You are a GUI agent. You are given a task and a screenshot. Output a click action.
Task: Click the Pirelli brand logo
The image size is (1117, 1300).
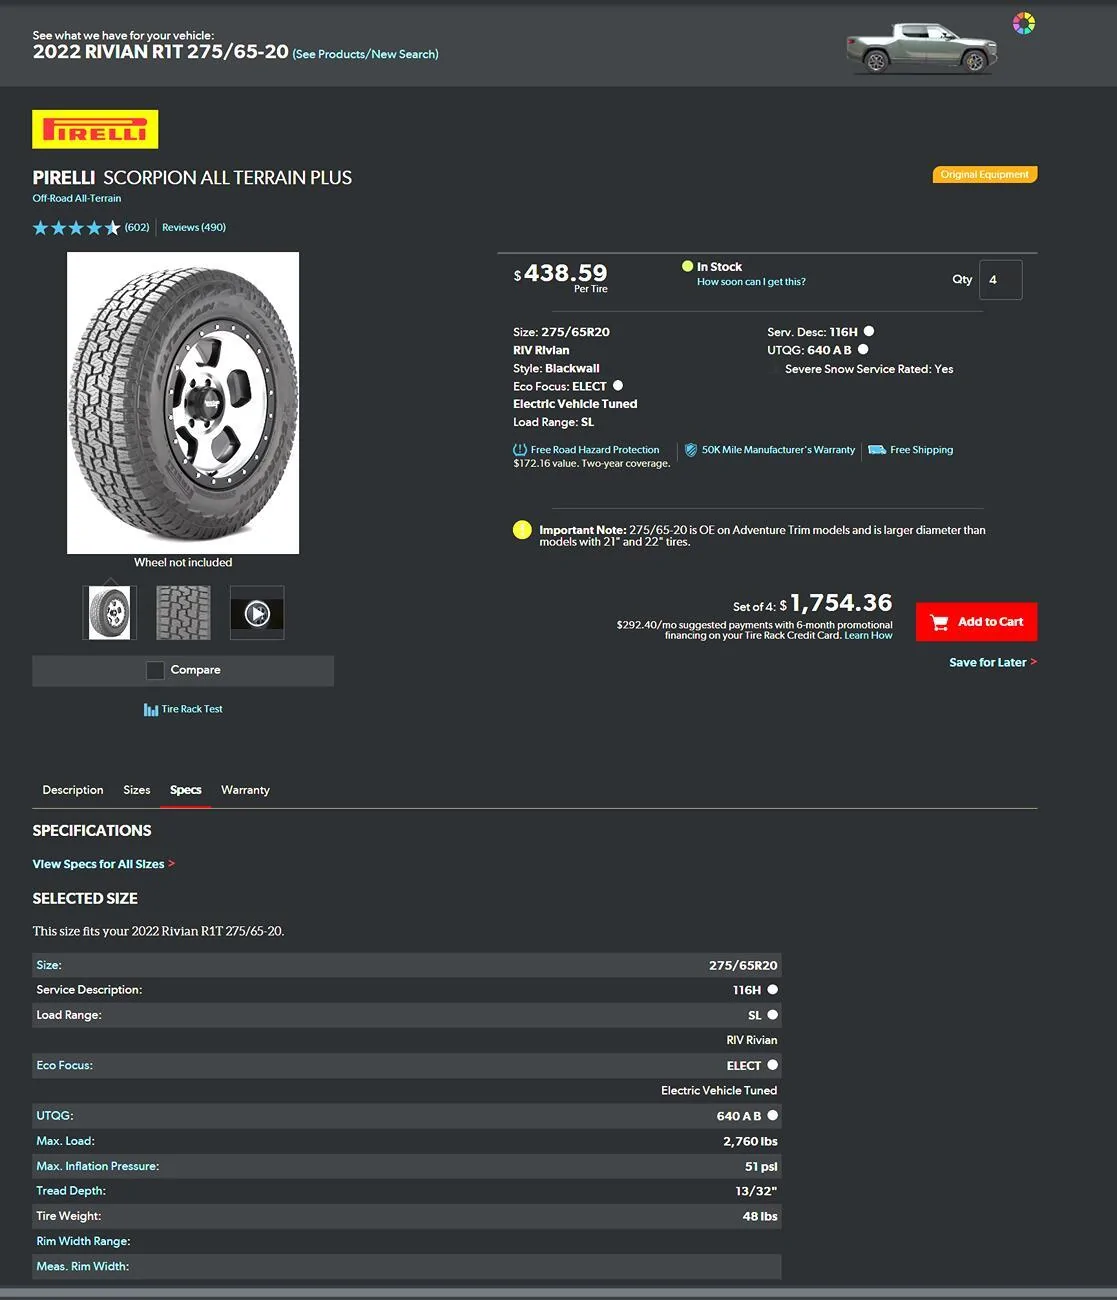95,129
